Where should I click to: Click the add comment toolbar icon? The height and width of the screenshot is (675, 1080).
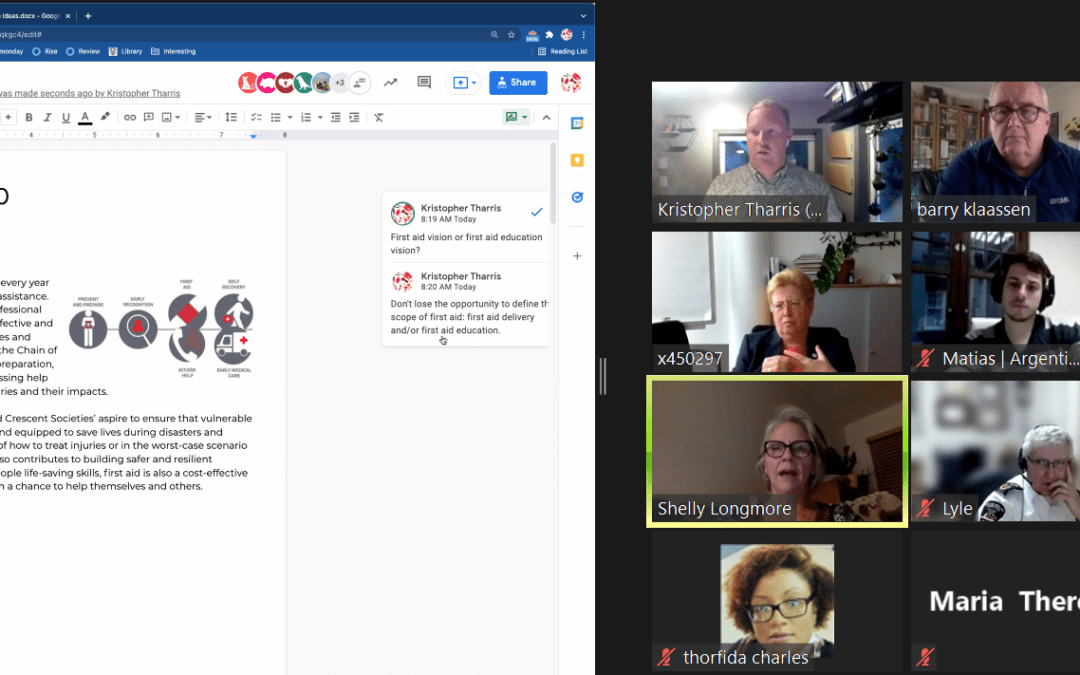tap(148, 118)
